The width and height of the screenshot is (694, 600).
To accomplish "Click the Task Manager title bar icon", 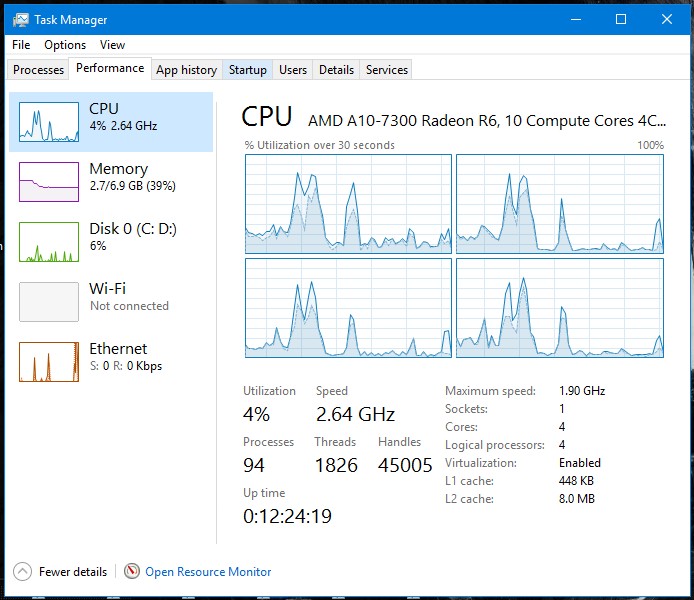I will [20, 19].
